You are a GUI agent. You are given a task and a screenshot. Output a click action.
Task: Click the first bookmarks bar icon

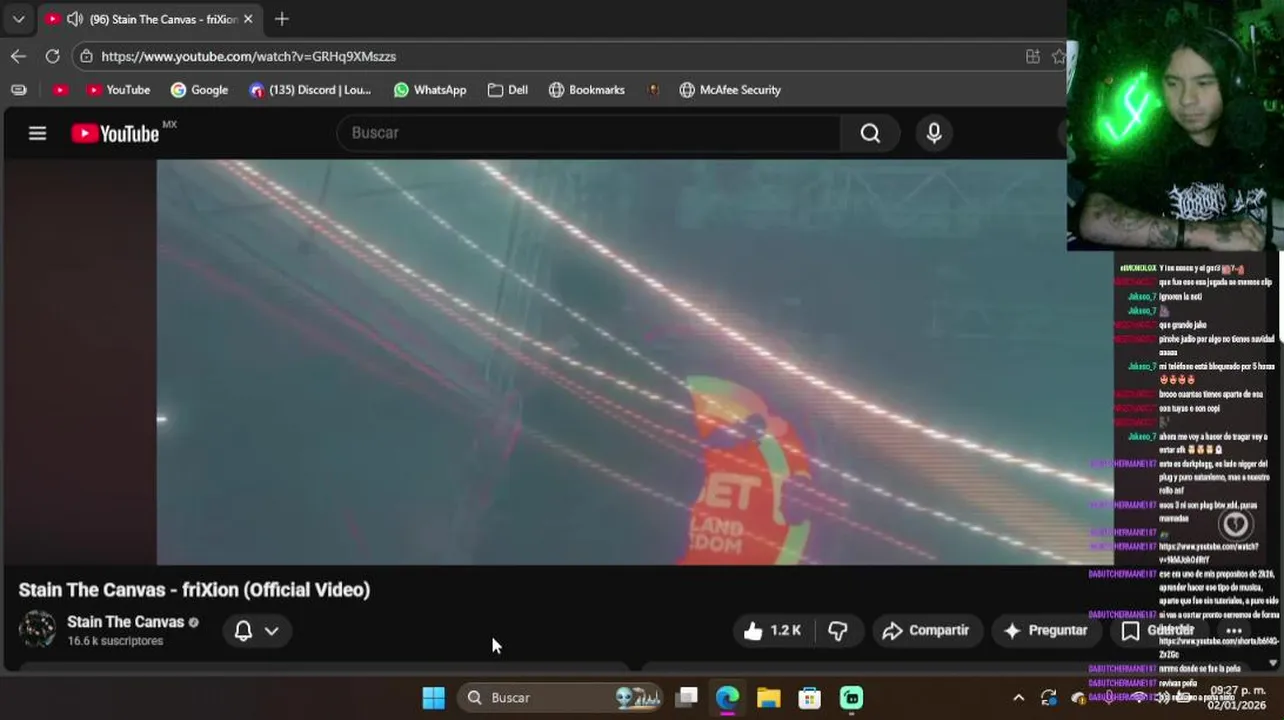(18, 90)
